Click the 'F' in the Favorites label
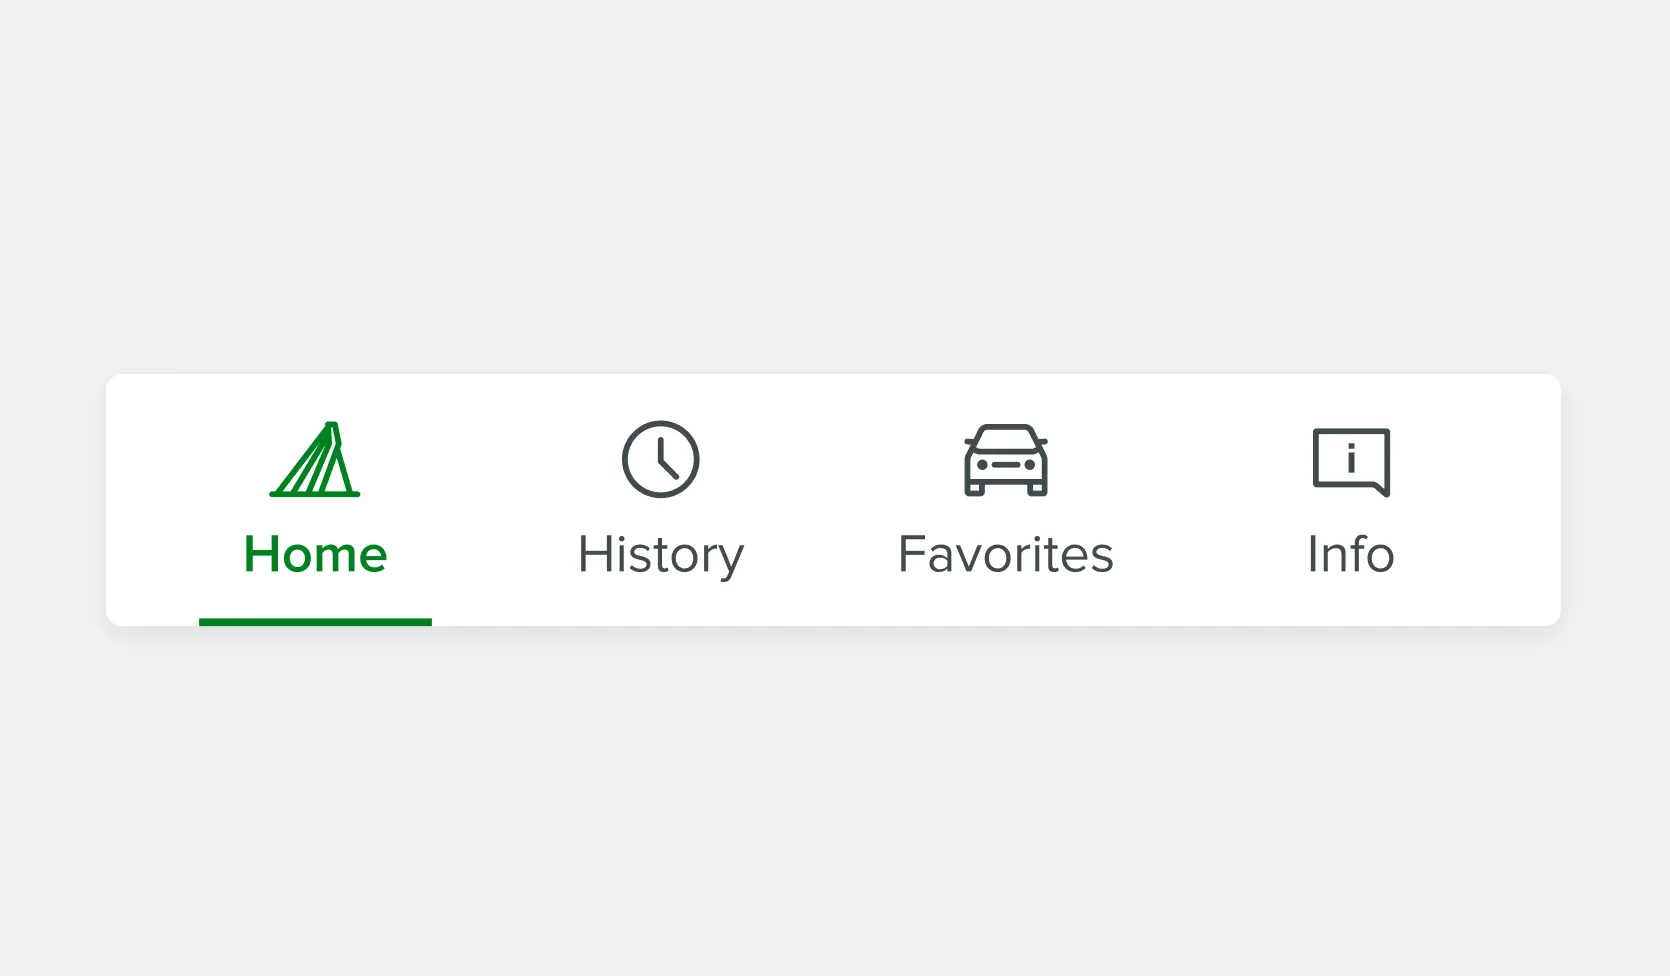Viewport: 1670px width, 976px height. 910,554
